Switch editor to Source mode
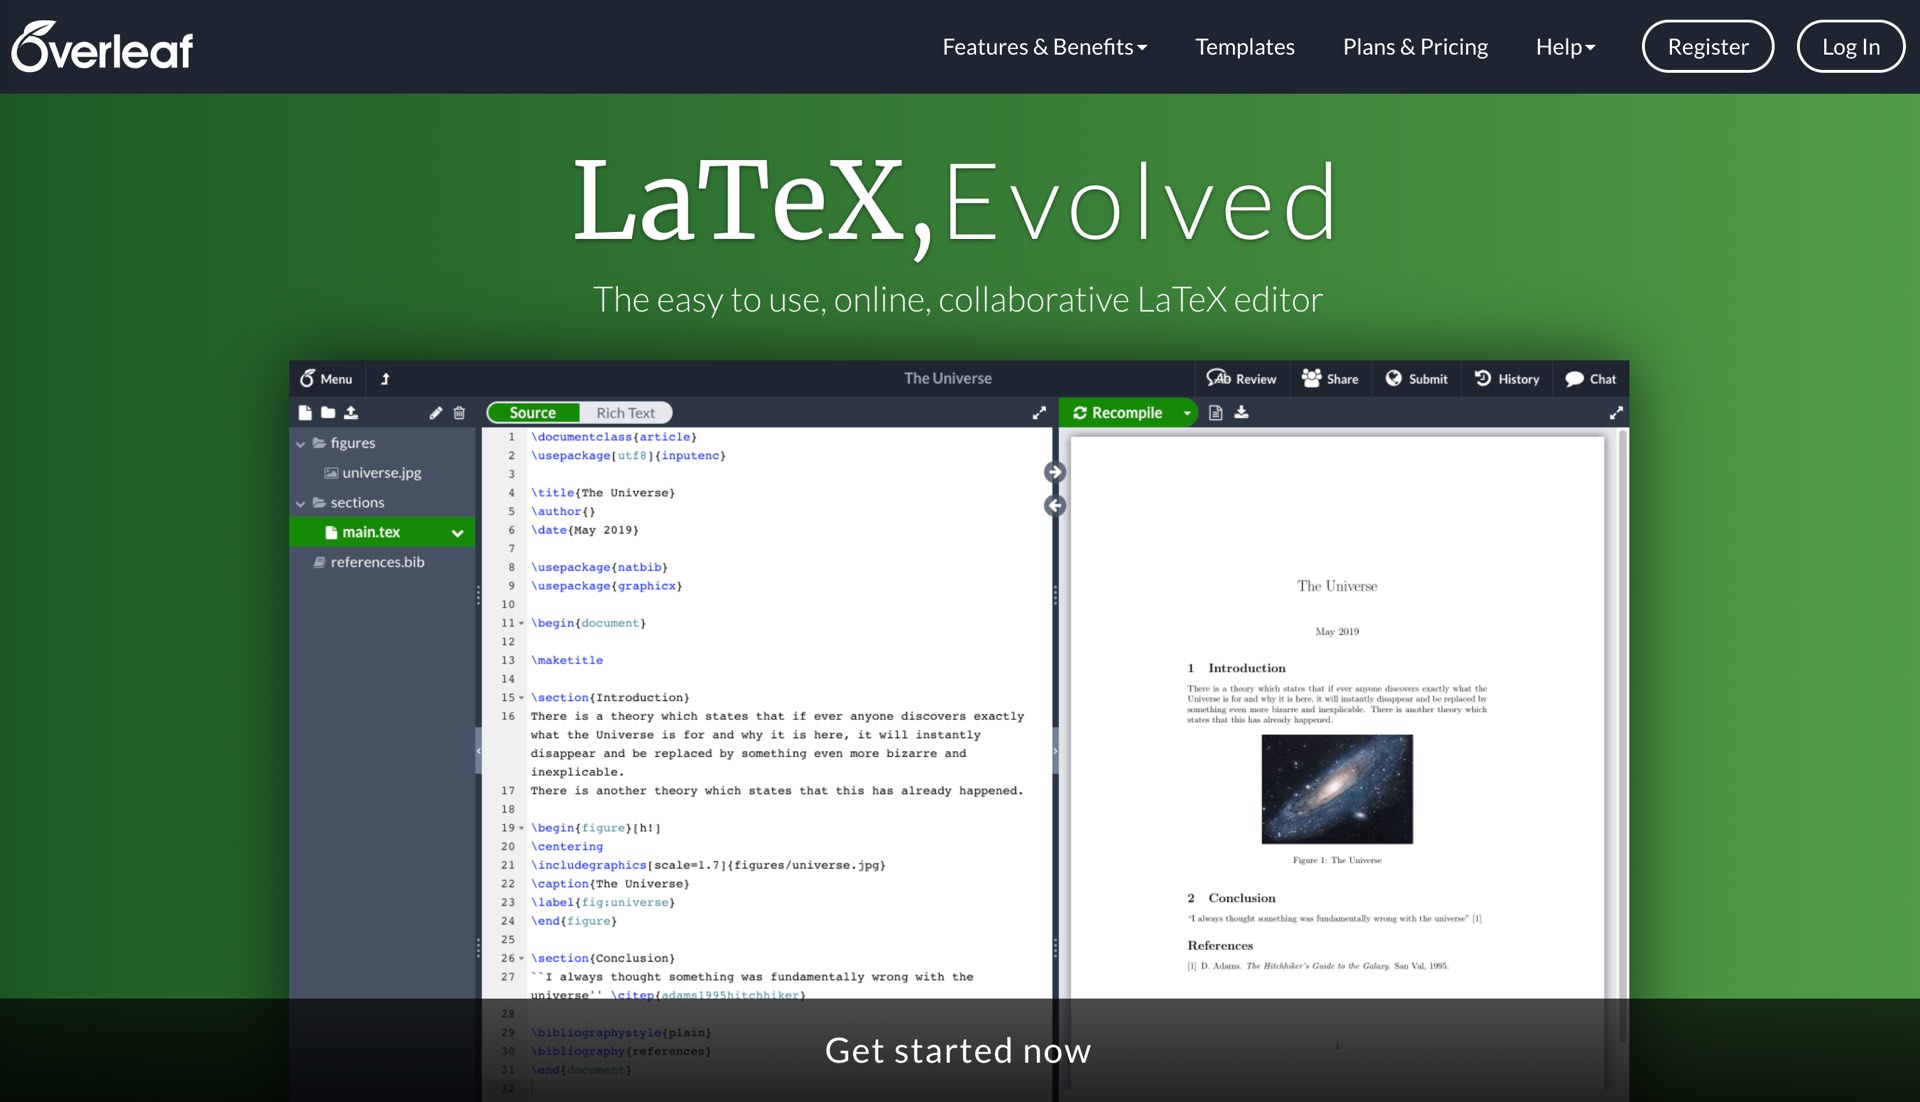The height and width of the screenshot is (1102, 1920). pos(532,413)
